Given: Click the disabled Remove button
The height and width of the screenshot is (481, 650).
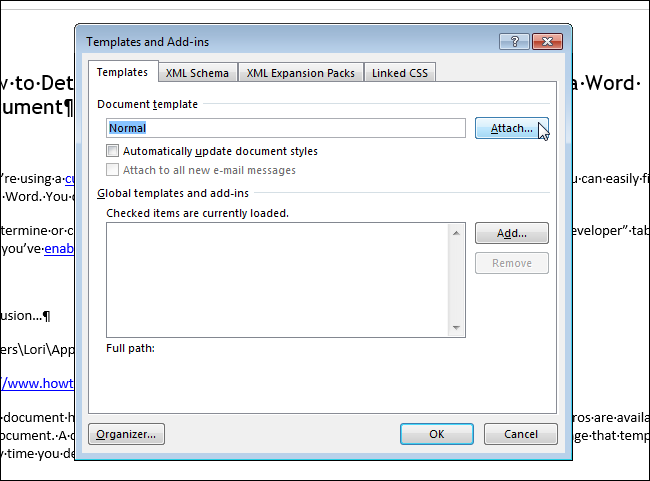Looking at the screenshot, I should coord(512,263).
